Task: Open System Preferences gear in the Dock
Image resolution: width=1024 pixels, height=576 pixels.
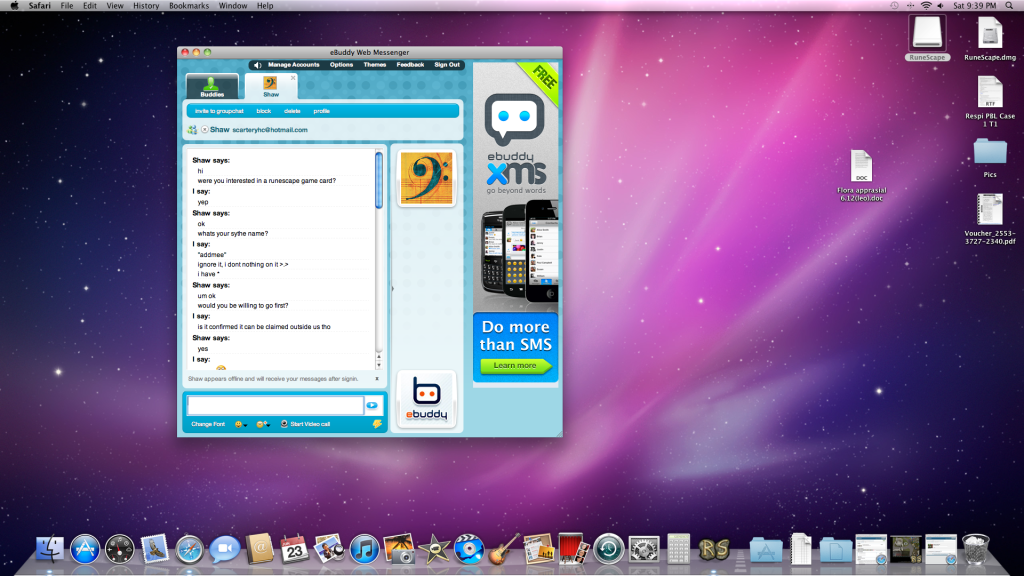Action: (643, 549)
